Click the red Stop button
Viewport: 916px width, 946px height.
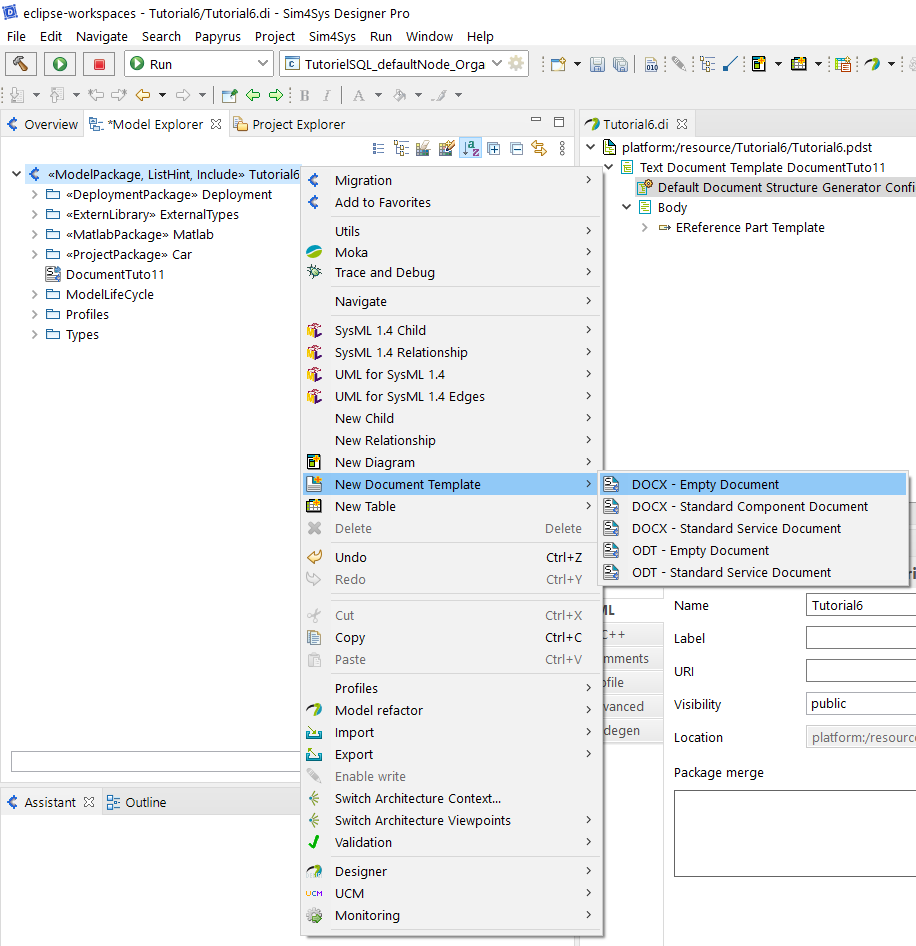100,64
